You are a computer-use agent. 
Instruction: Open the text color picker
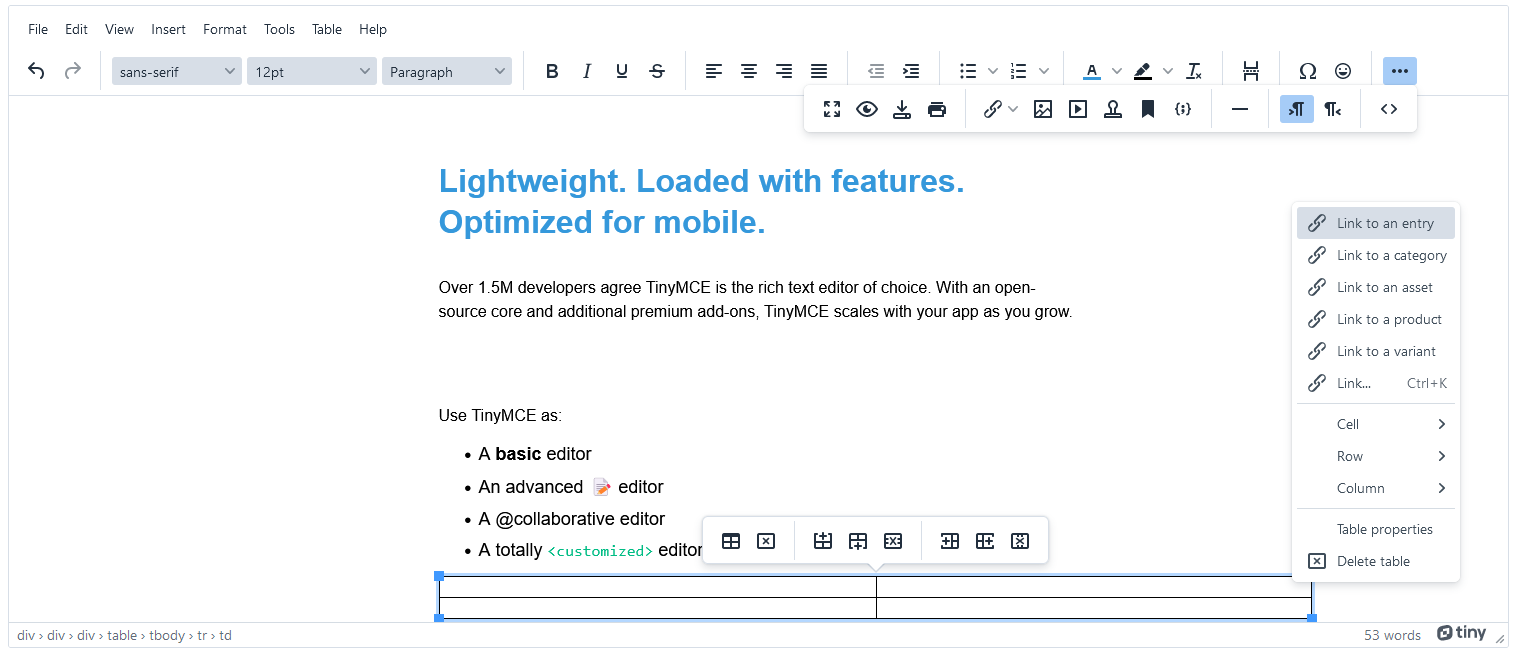pyautogui.click(x=1092, y=70)
